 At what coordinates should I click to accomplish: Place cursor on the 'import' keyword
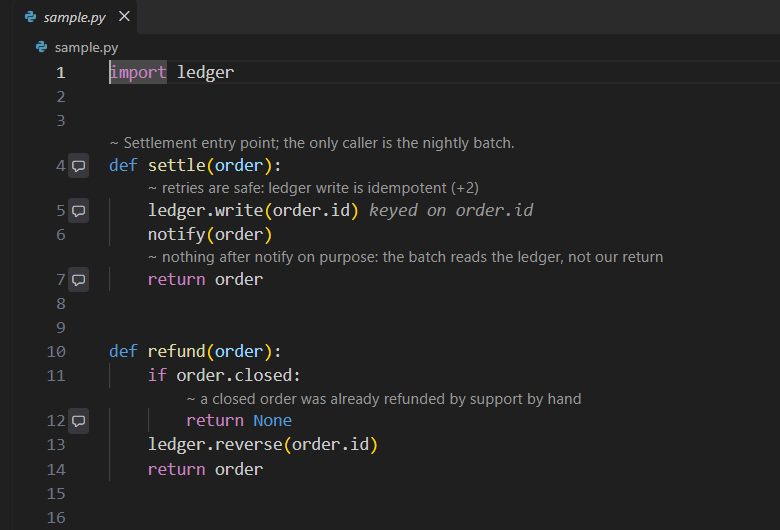pos(138,73)
